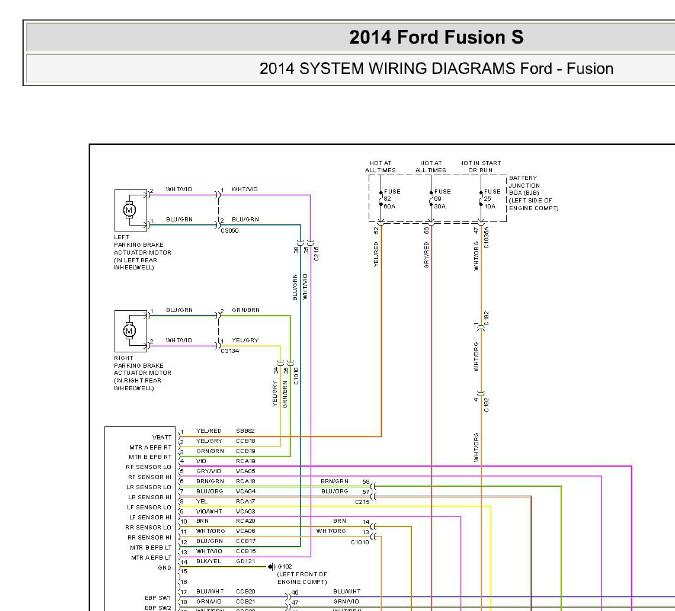The image size is (675, 611).
Task: Click the WHT/ORG label near connector pin 13
Action: pyautogui.click(x=331, y=531)
